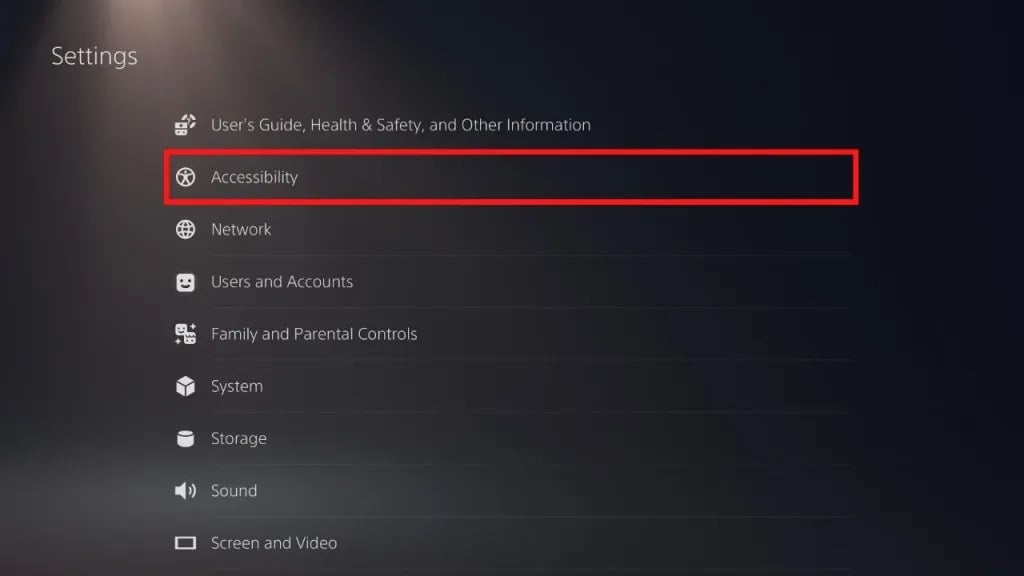This screenshot has height=576, width=1024.
Task: Click the Family and Parental Controls icon
Action: tap(185, 334)
